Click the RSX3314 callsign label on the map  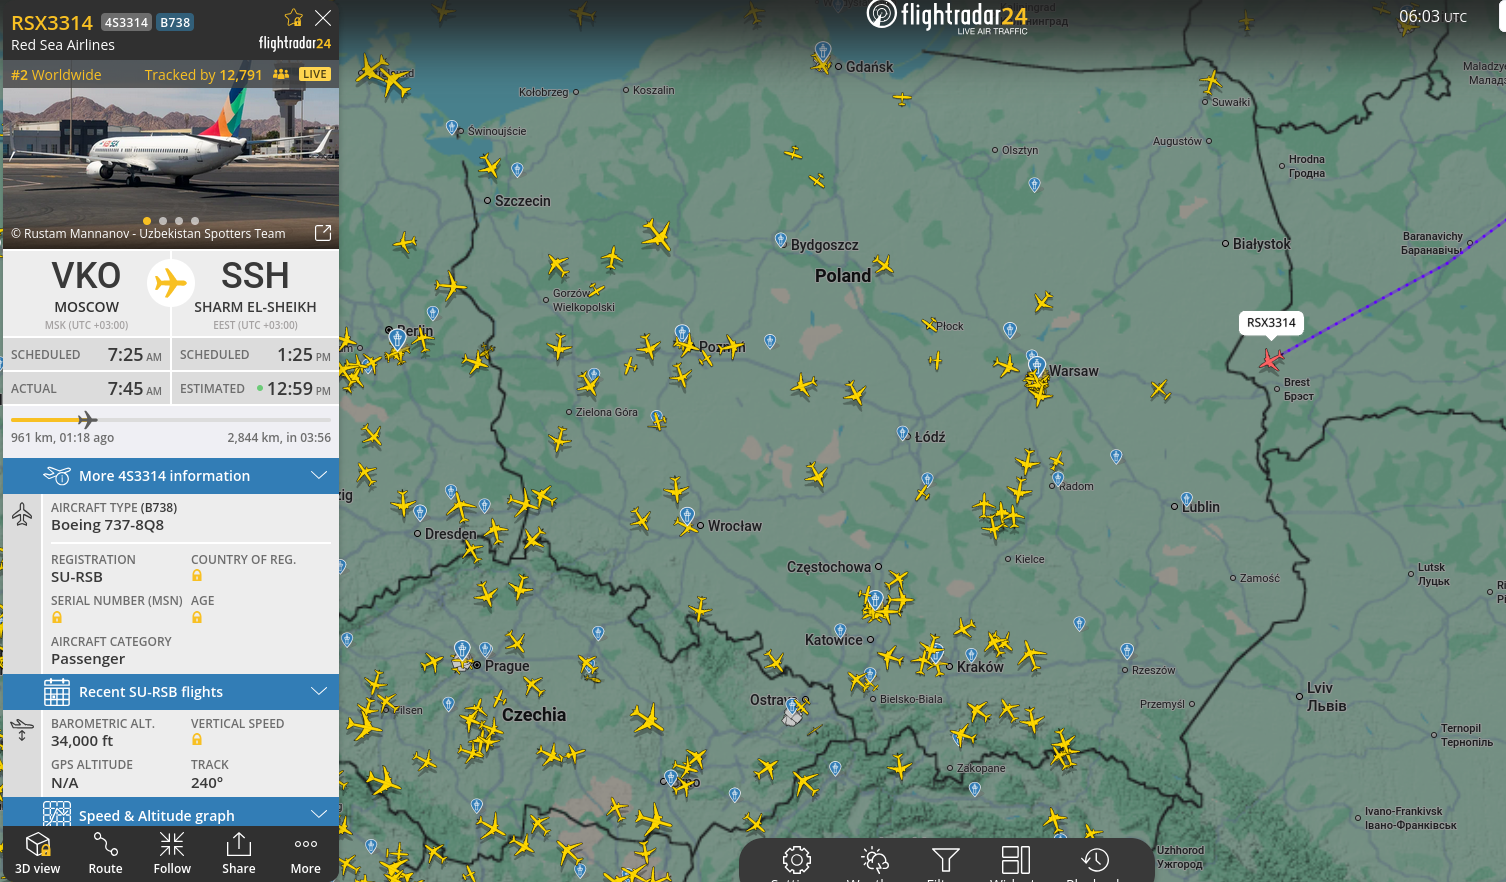click(1271, 323)
